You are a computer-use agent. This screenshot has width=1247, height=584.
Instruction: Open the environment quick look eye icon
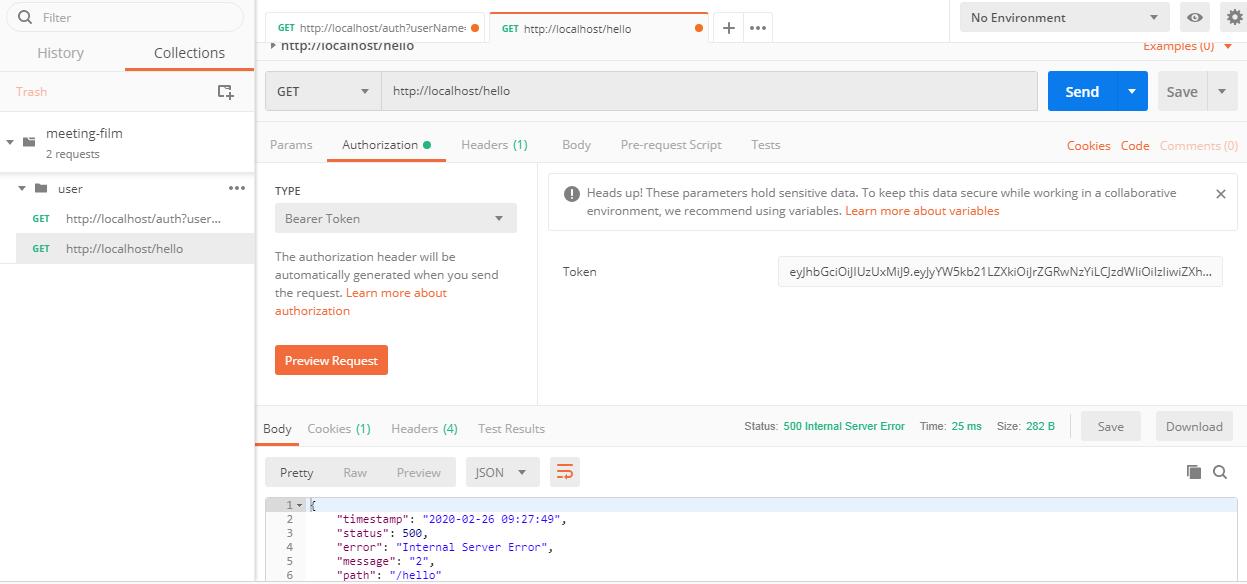coord(1194,17)
